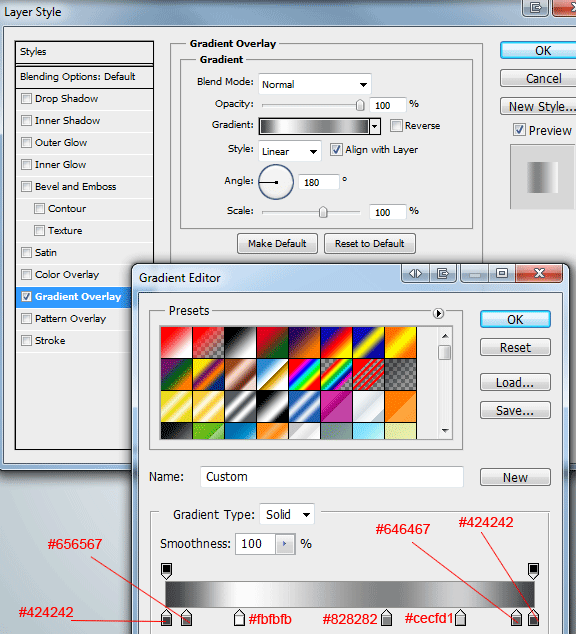Select the #fbfbfb color stop
This screenshot has height=634, width=576.
[239, 618]
